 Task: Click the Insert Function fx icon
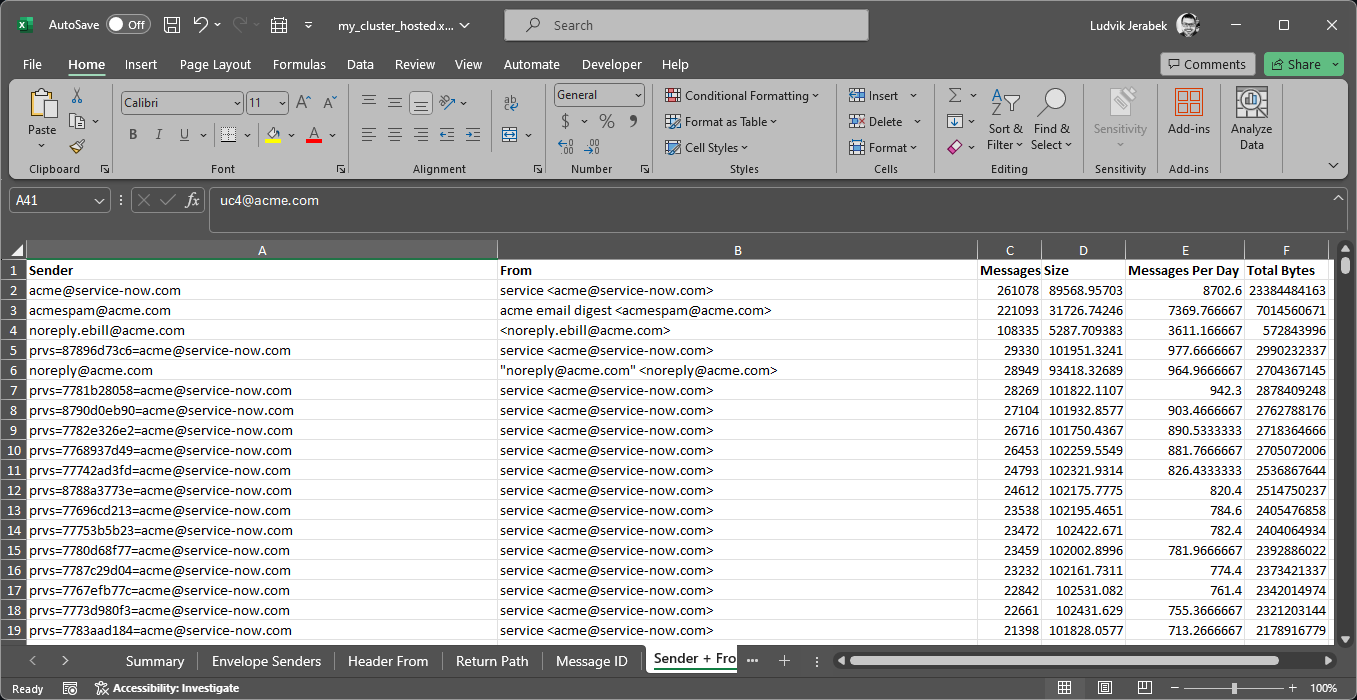193,201
